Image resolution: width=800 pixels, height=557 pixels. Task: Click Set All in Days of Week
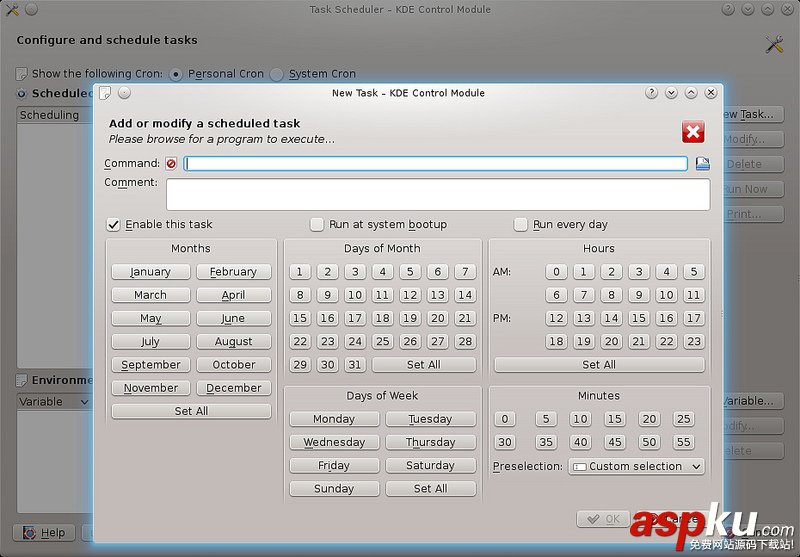(431, 489)
